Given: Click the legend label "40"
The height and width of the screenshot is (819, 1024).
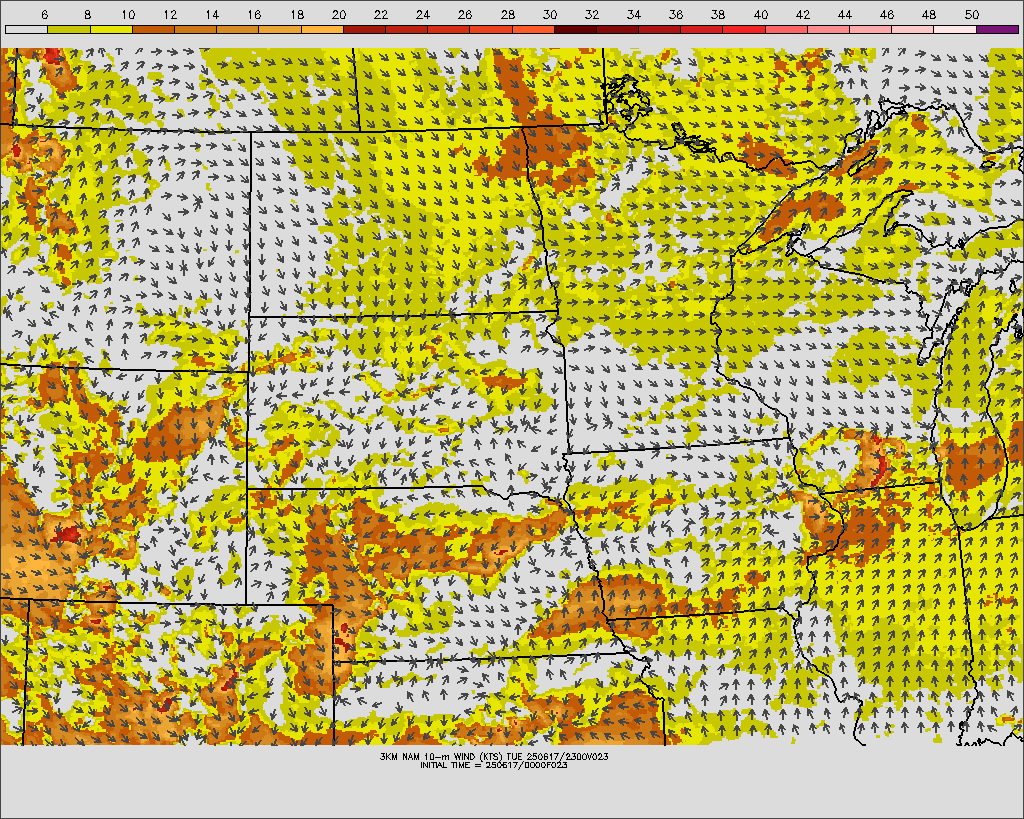Looking at the screenshot, I should [x=761, y=14].
